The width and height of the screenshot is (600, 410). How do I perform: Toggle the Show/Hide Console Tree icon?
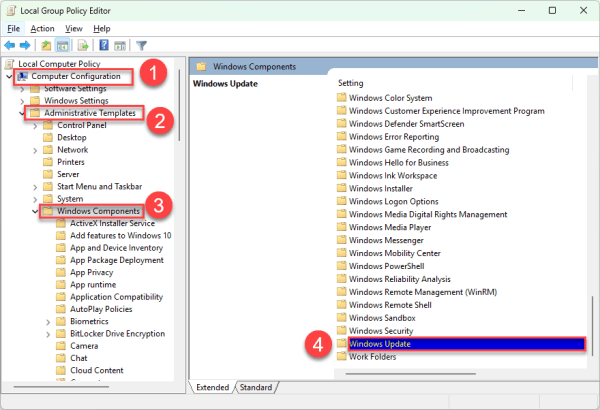62,46
